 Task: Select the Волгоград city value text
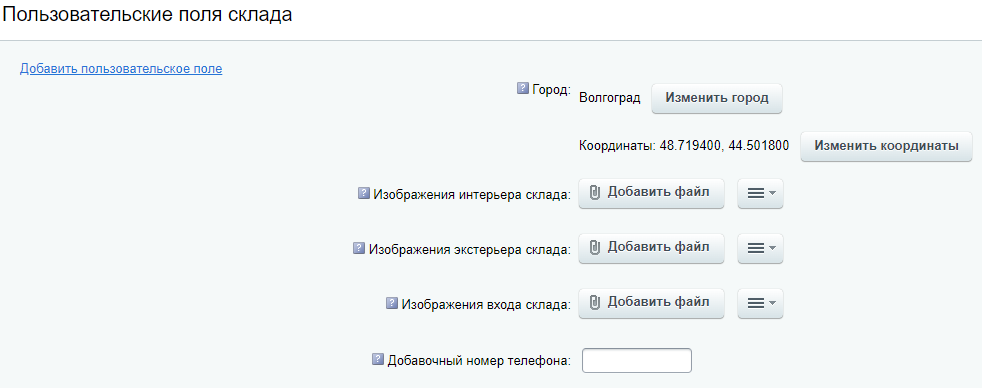click(x=610, y=98)
